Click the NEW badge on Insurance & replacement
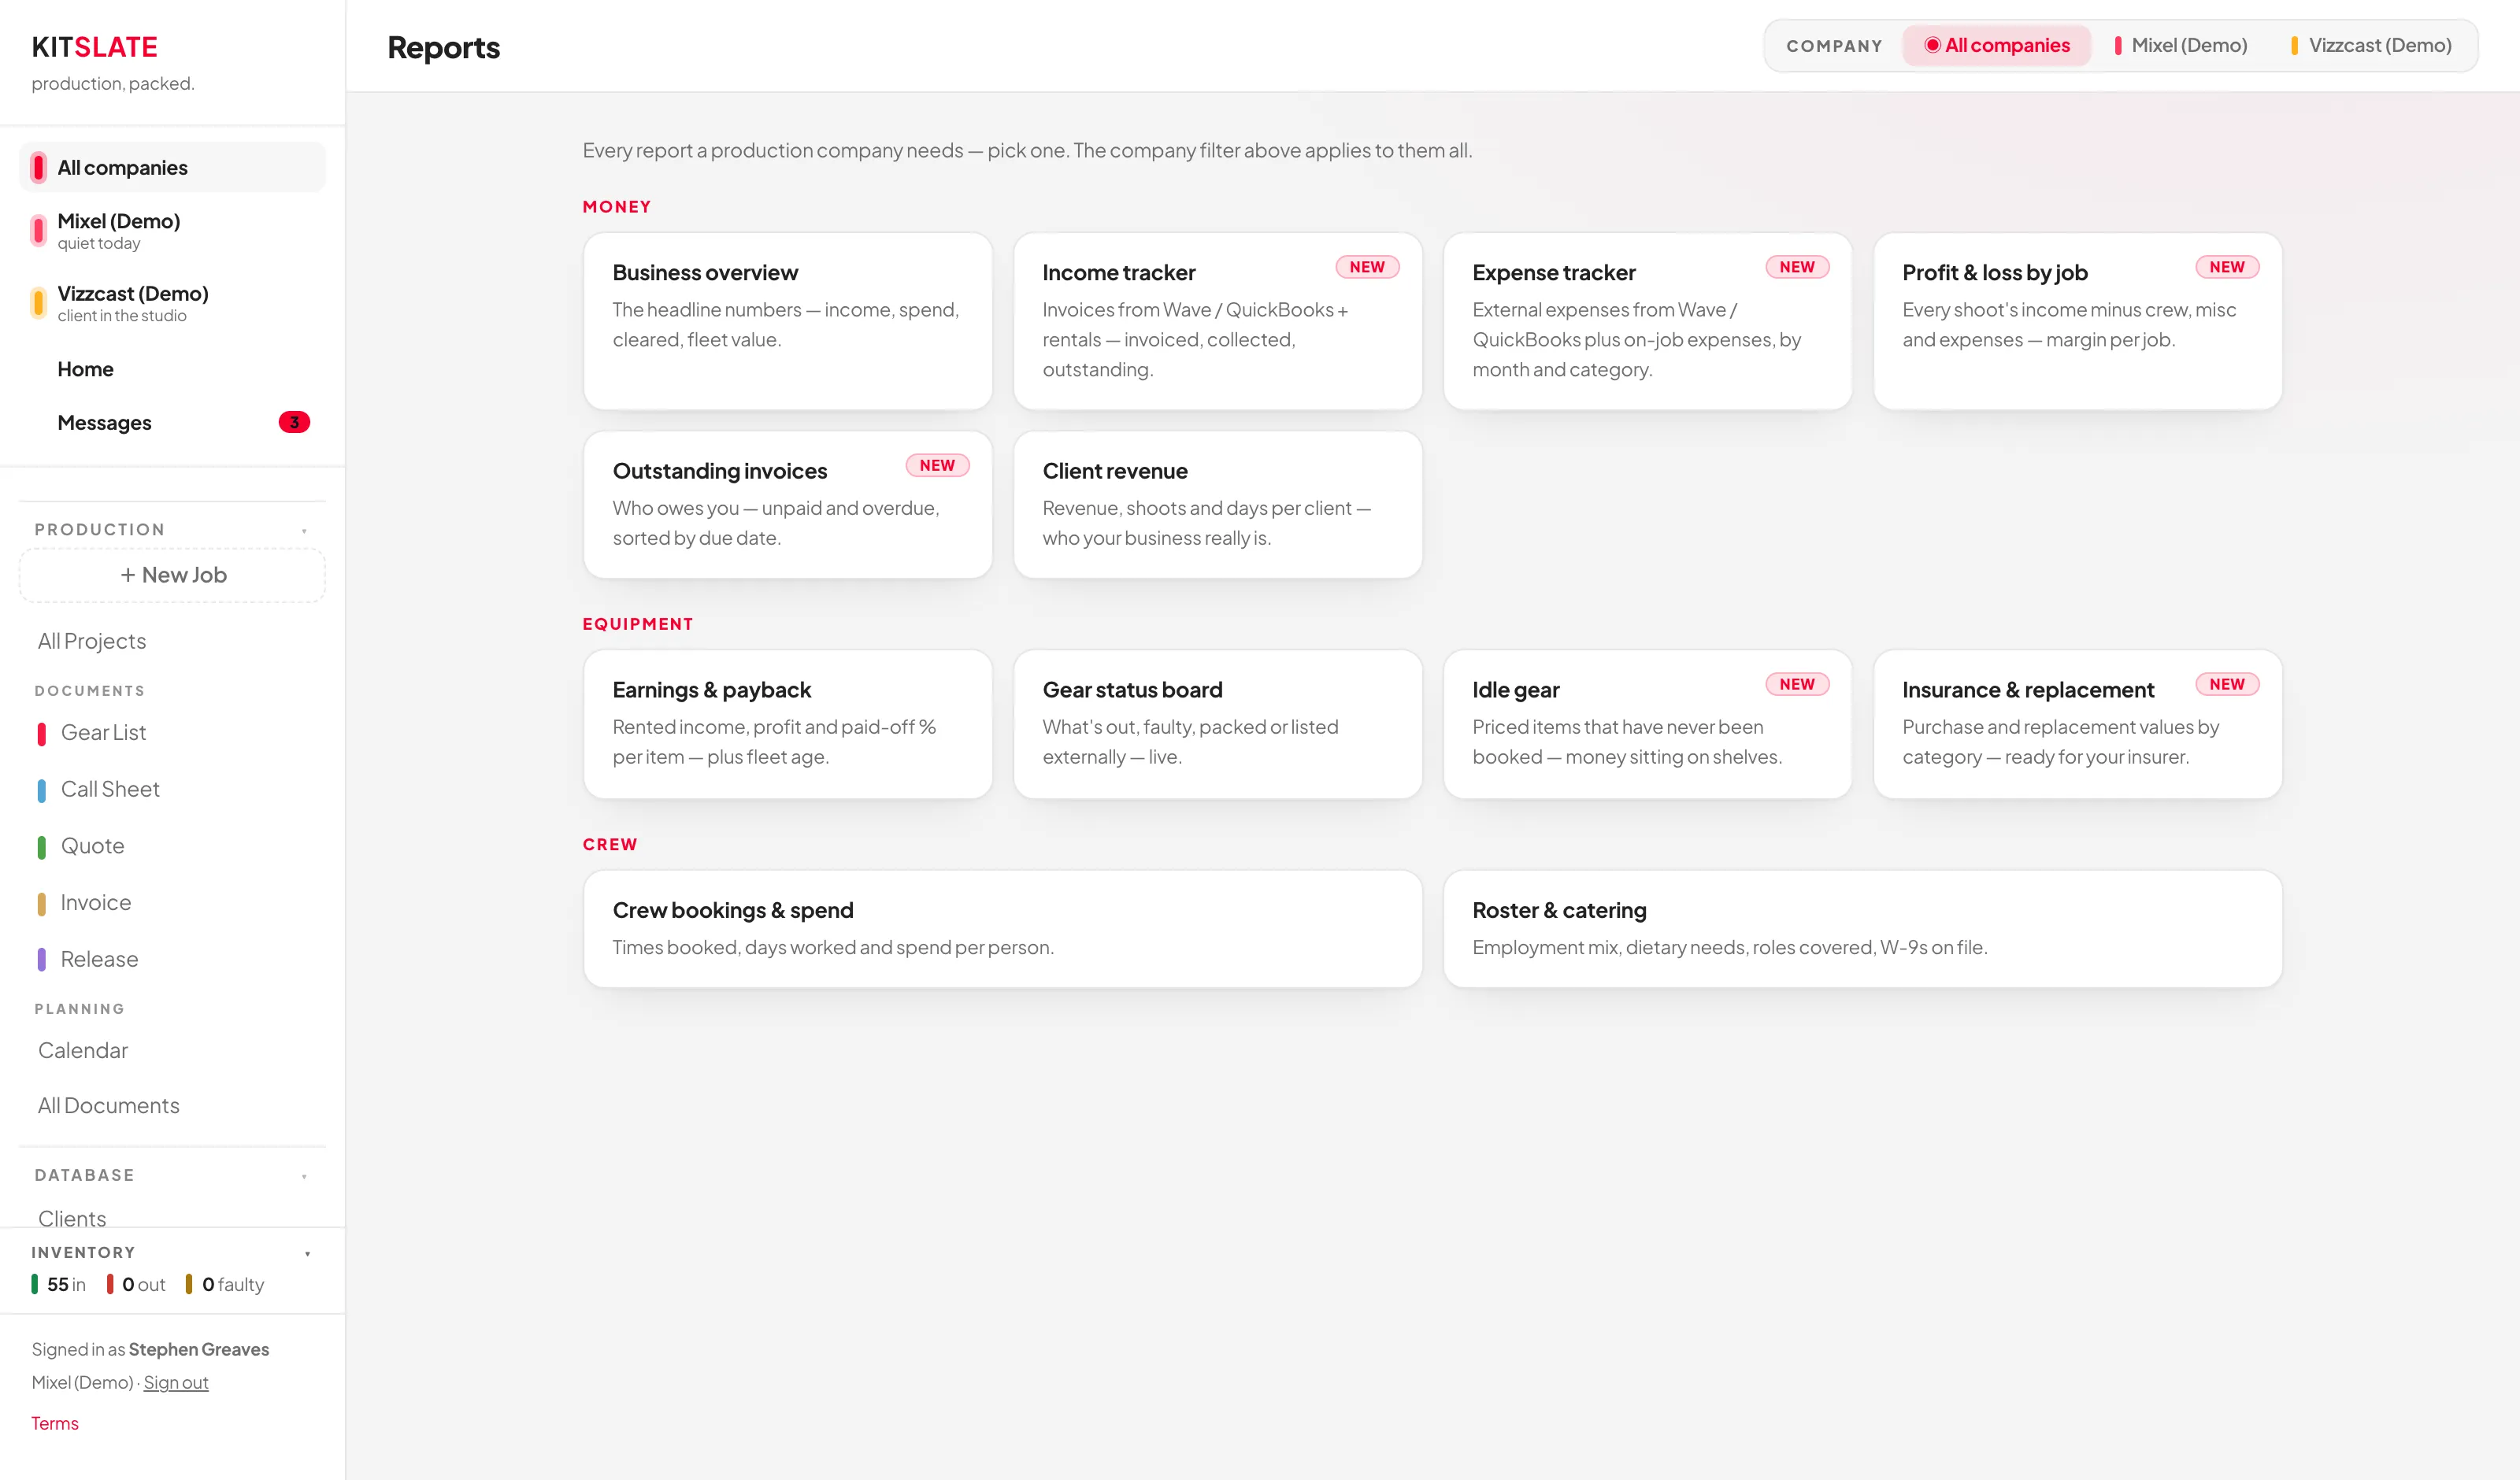The image size is (2520, 1480). point(2227,684)
